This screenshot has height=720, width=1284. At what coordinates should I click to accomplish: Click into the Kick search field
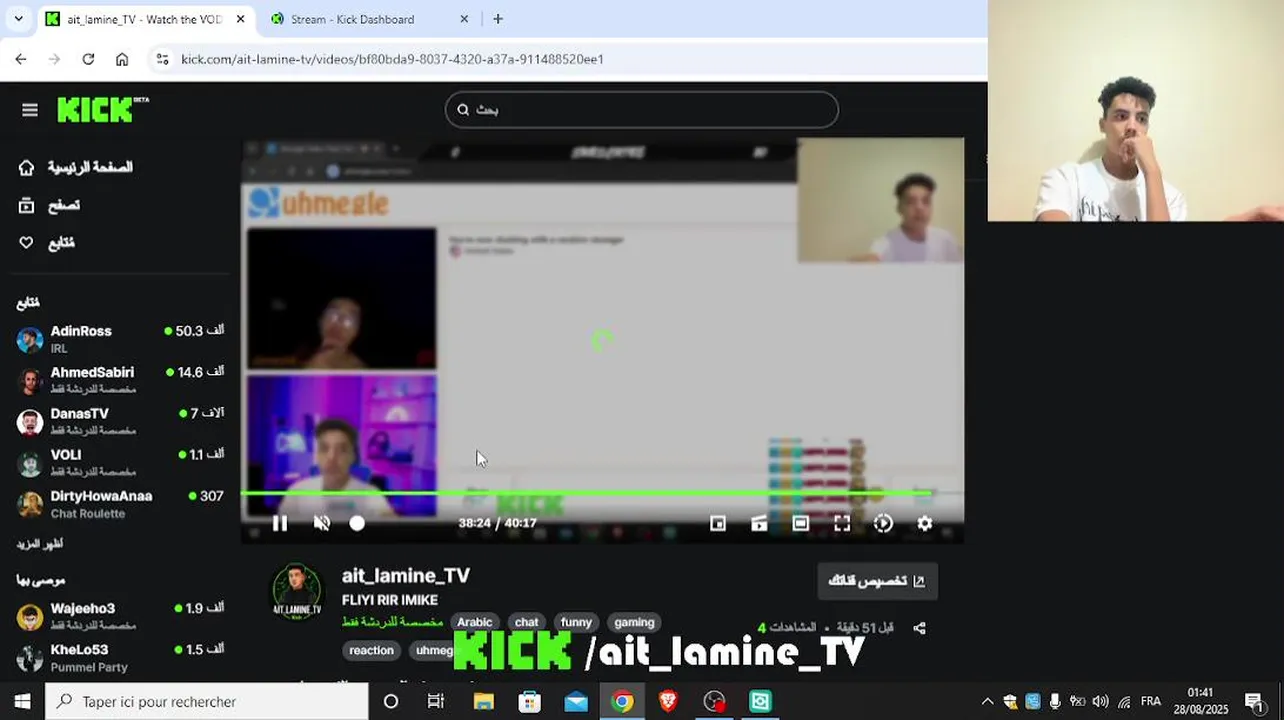[x=641, y=110]
